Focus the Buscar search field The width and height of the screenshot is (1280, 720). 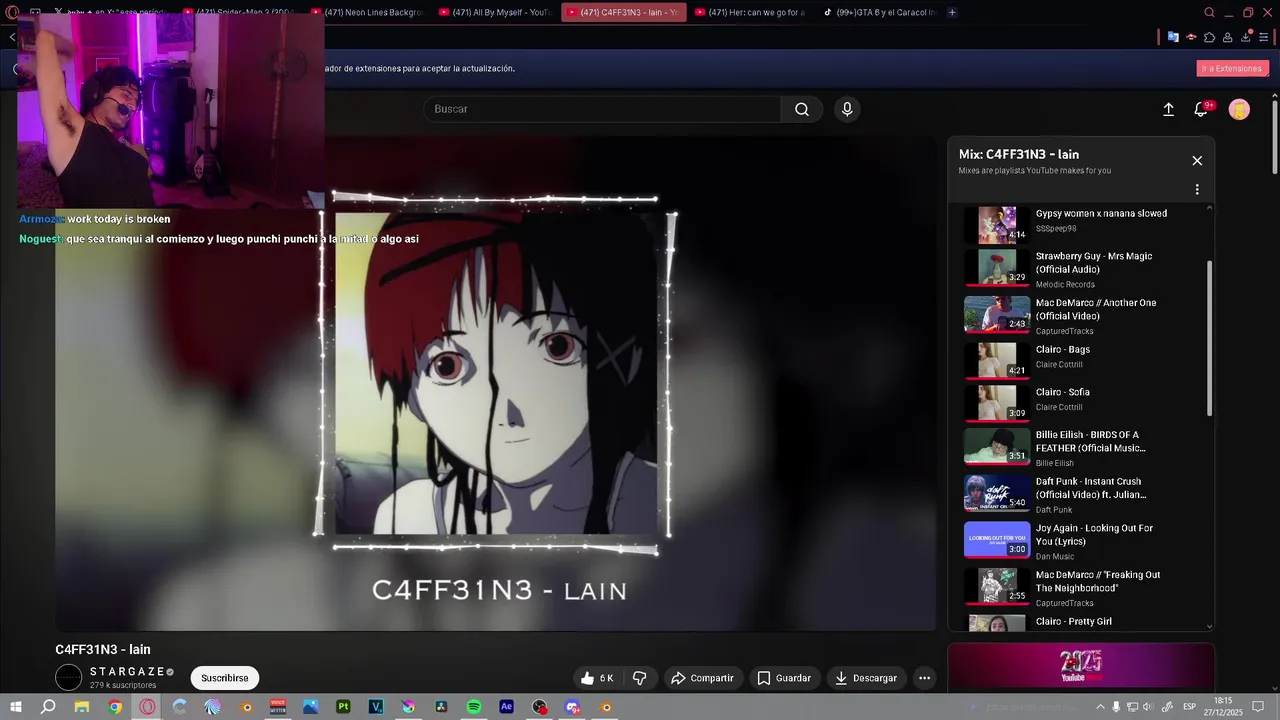(602, 109)
